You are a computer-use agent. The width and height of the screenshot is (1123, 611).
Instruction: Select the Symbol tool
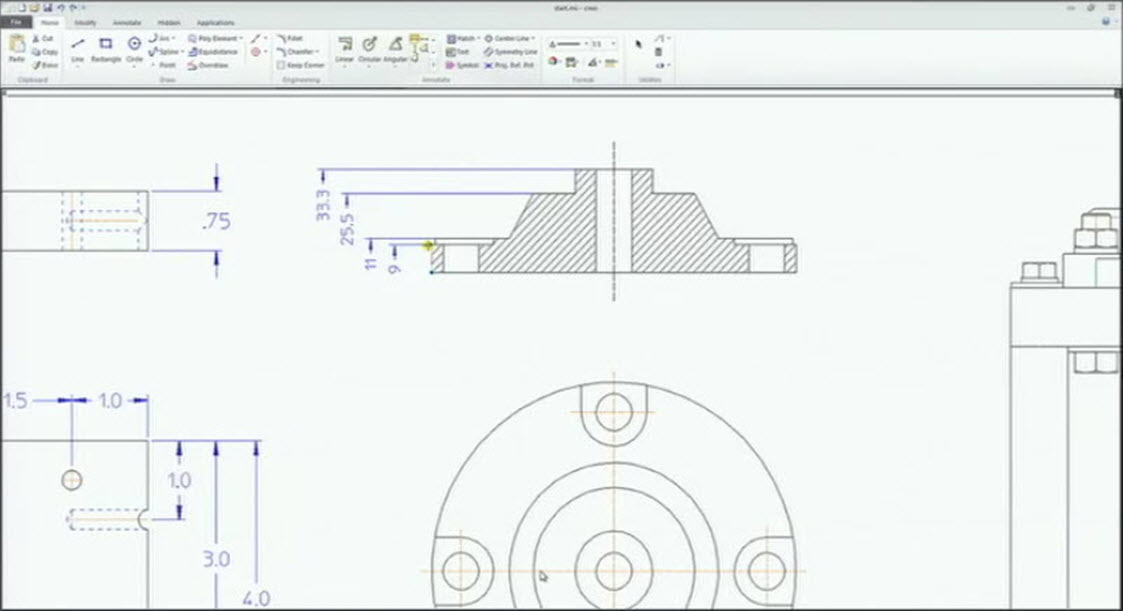point(462,65)
